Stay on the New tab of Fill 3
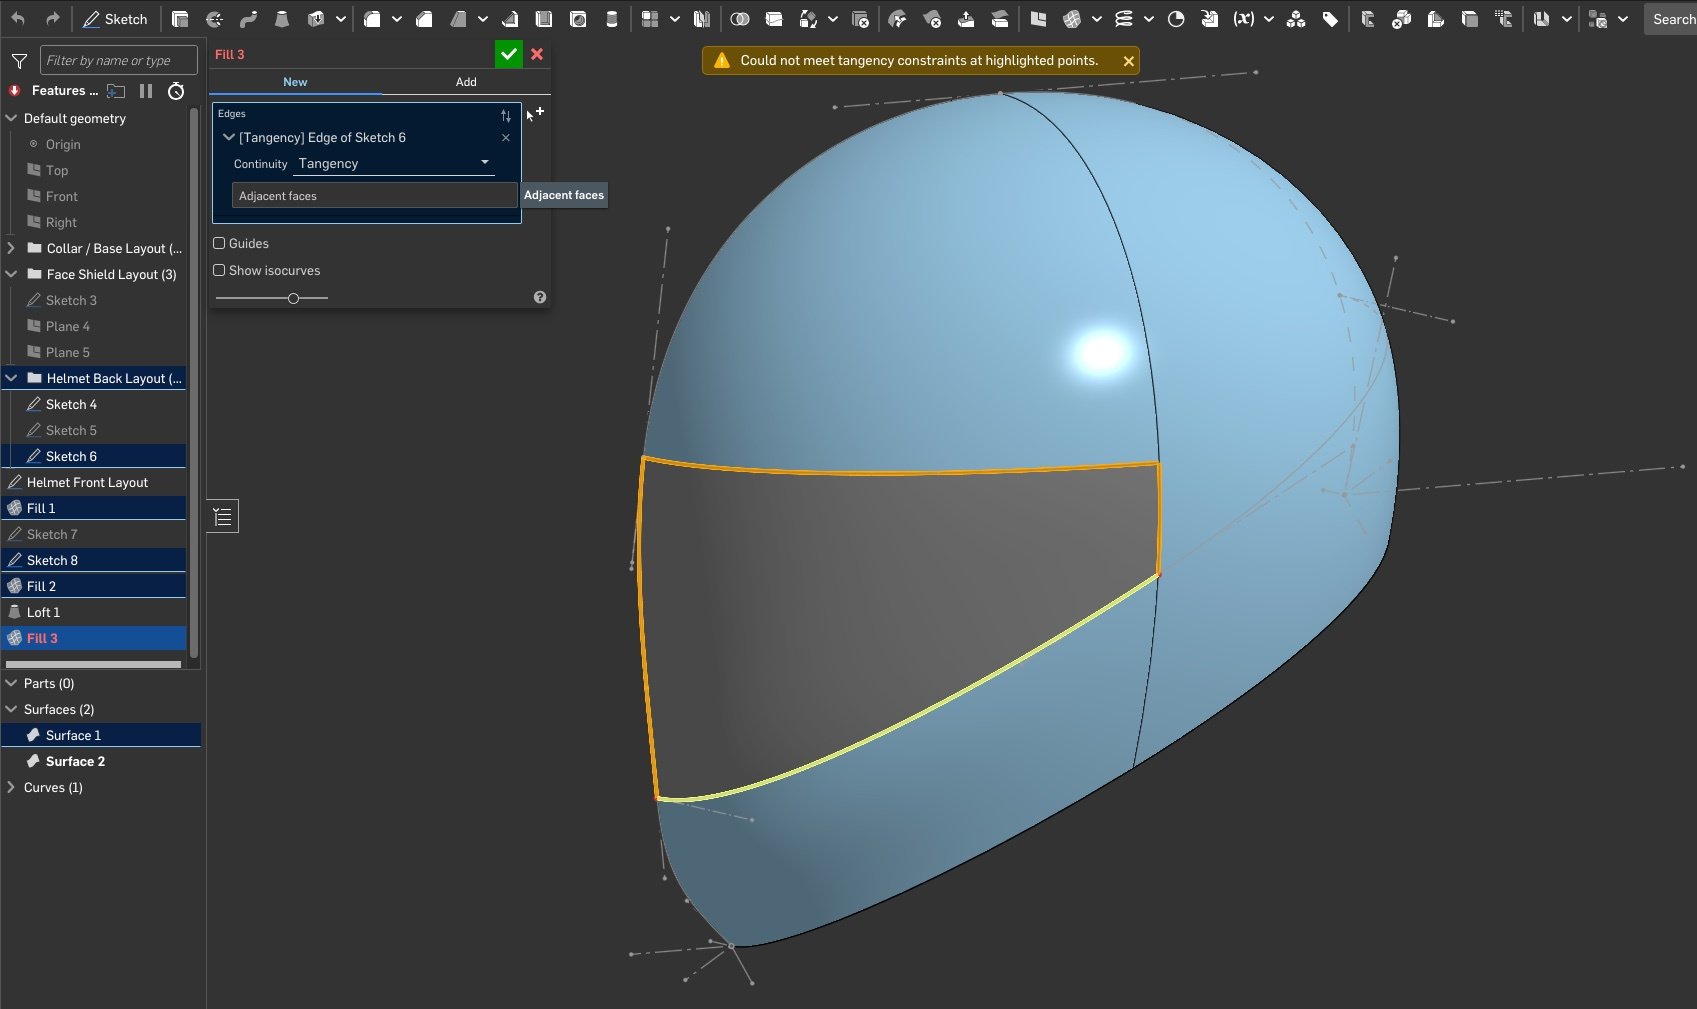The width and height of the screenshot is (1697, 1009). click(x=294, y=82)
